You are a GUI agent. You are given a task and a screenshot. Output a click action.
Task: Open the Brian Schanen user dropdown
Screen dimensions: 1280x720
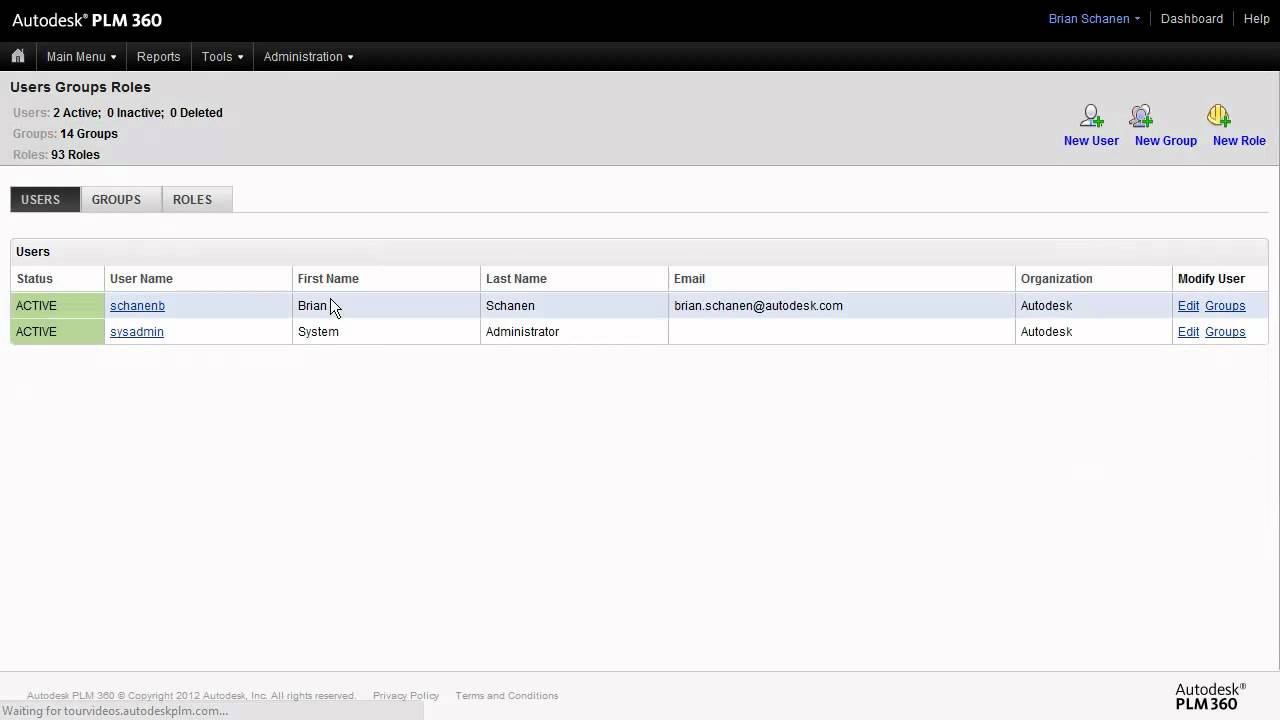pyautogui.click(x=1094, y=19)
